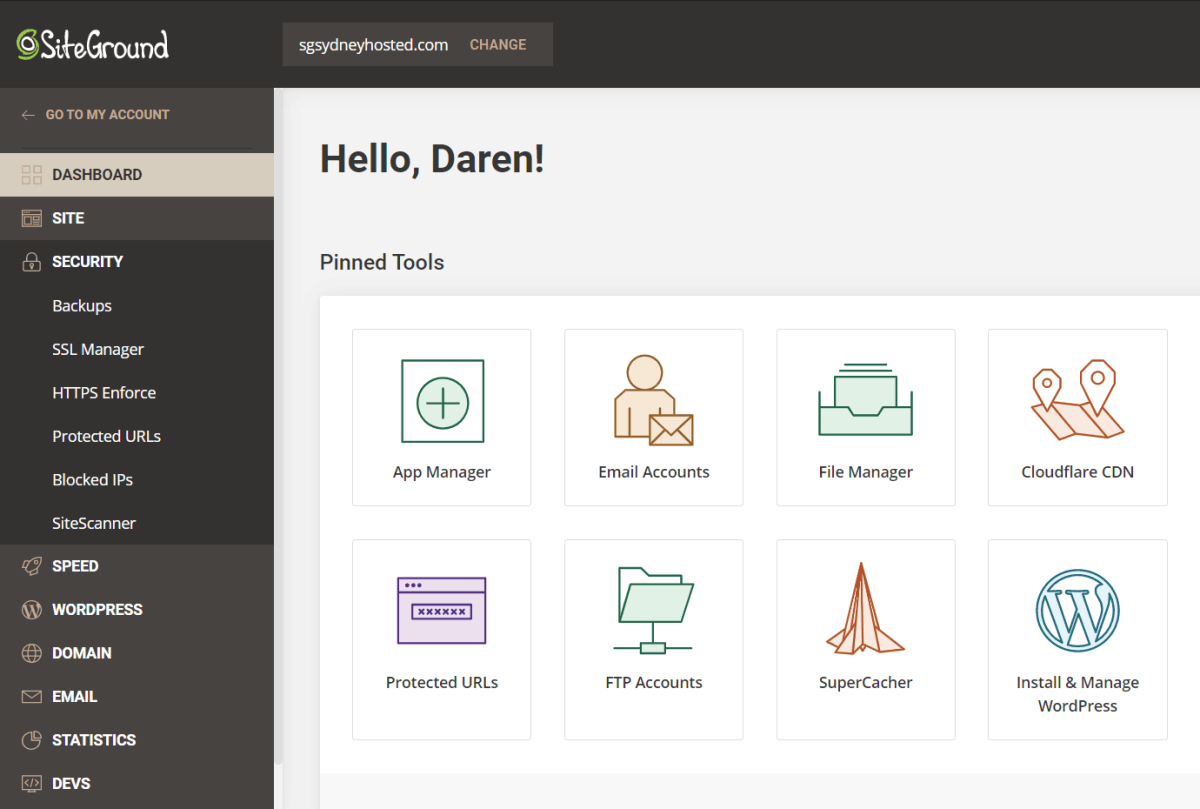The image size is (1200, 809).
Task: Open the Cloudflare CDN map icon
Action: tap(1077, 399)
